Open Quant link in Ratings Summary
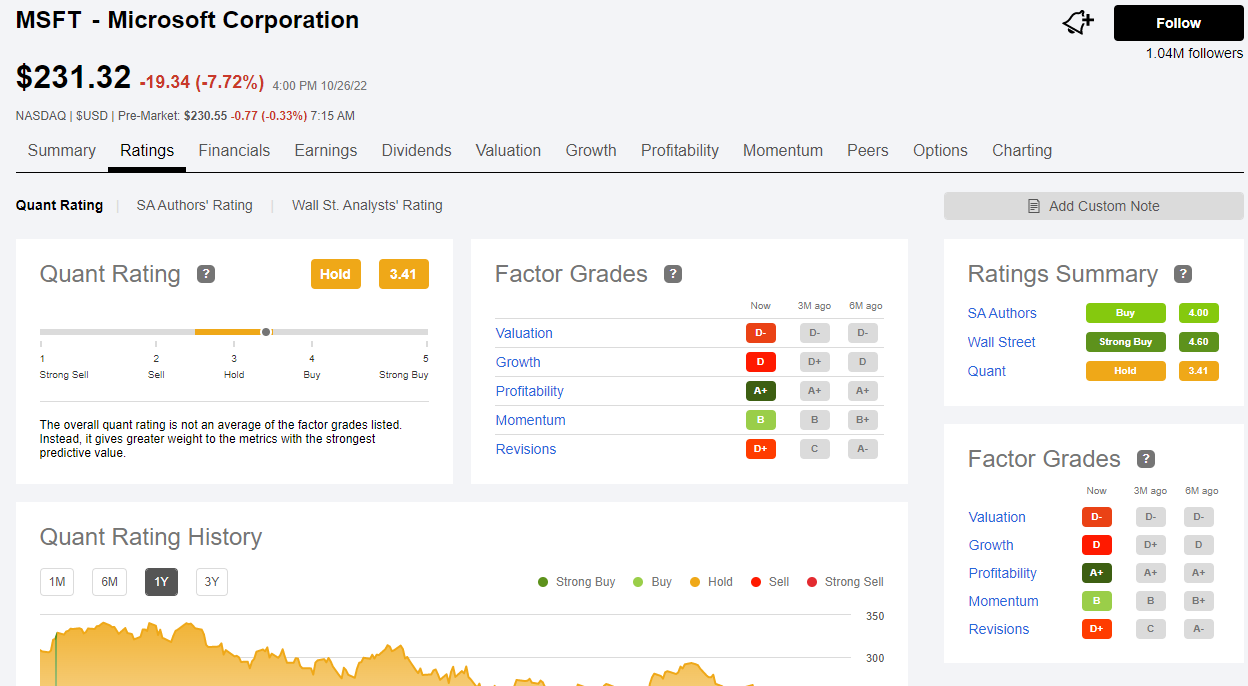 [987, 371]
